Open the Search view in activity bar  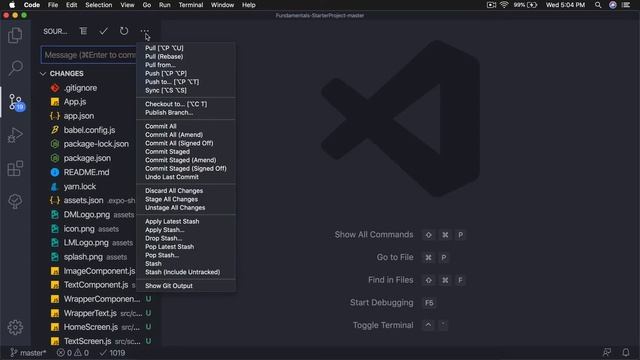click(x=15, y=68)
